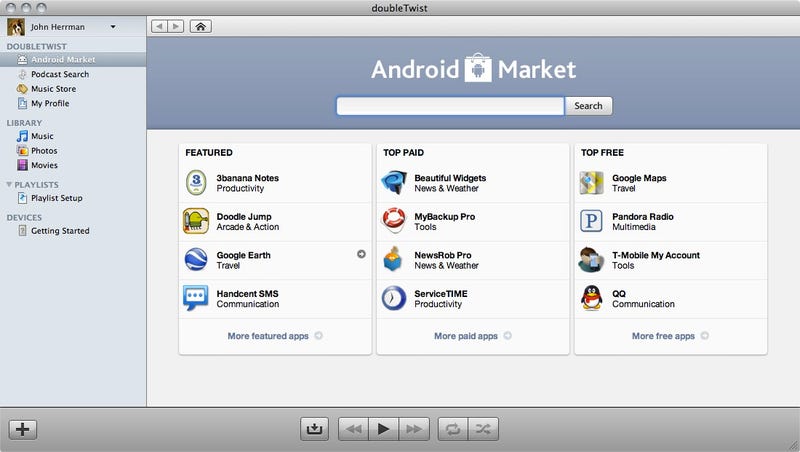Go back with the left arrow button
This screenshot has height=452, width=800.
point(159,27)
